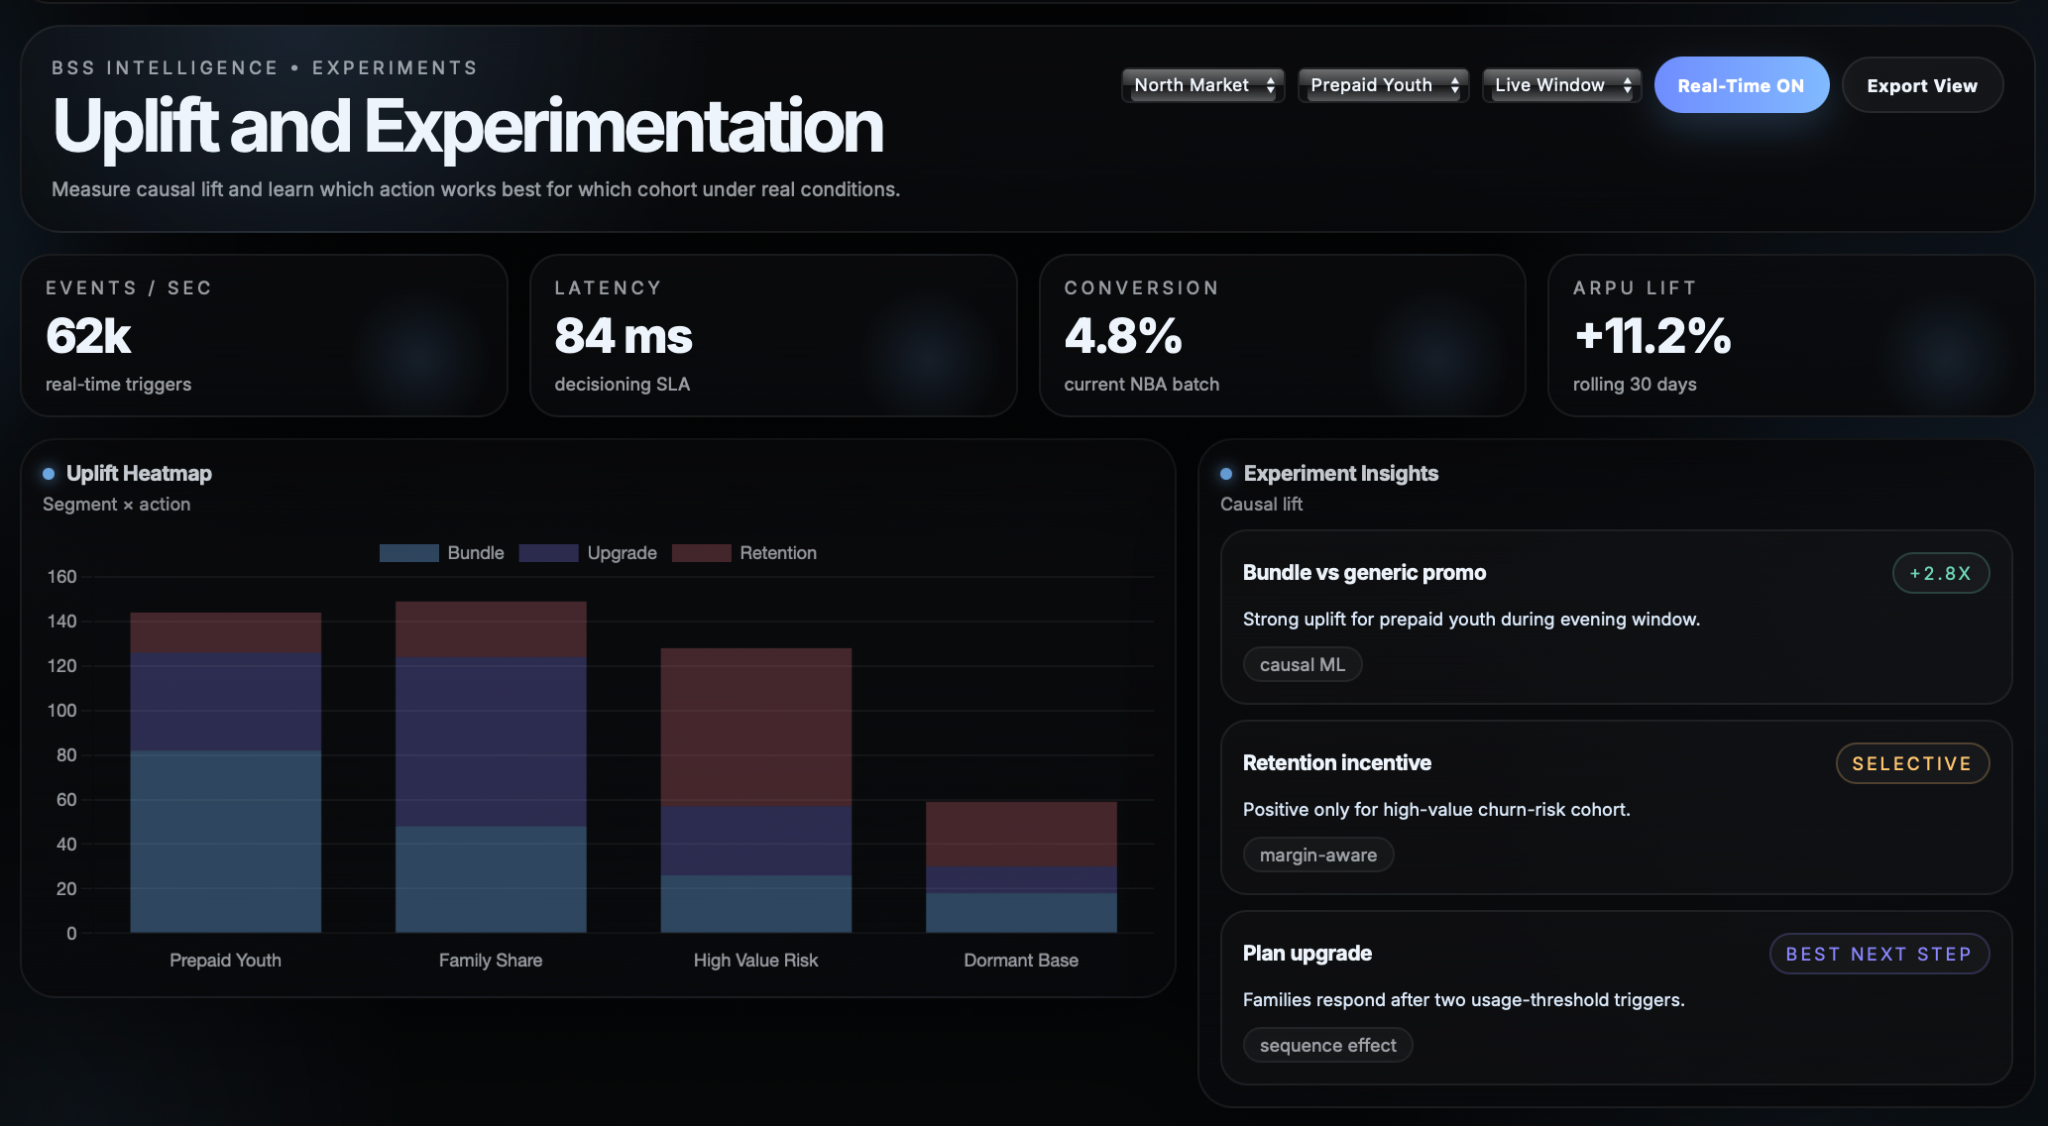This screenshot has height=1126, width=2048.
Task: Select the causal ML tag
Action: 1301,665
